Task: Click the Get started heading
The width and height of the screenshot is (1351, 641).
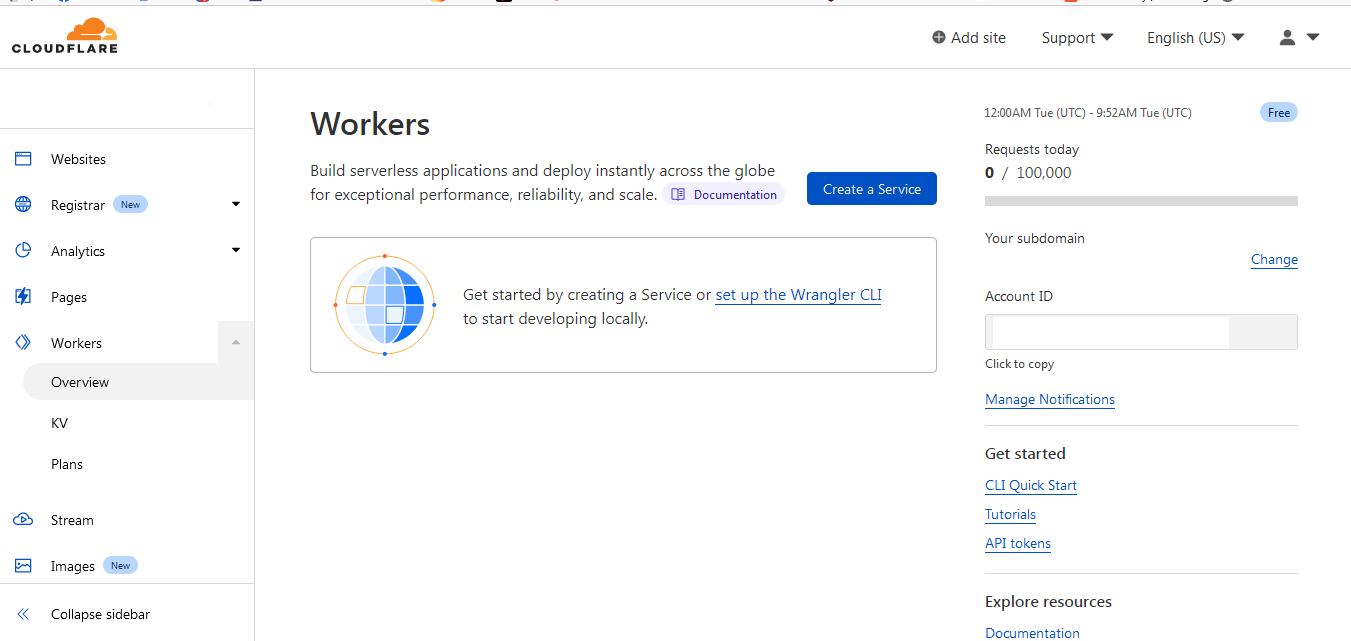Action: (1025, 453)
